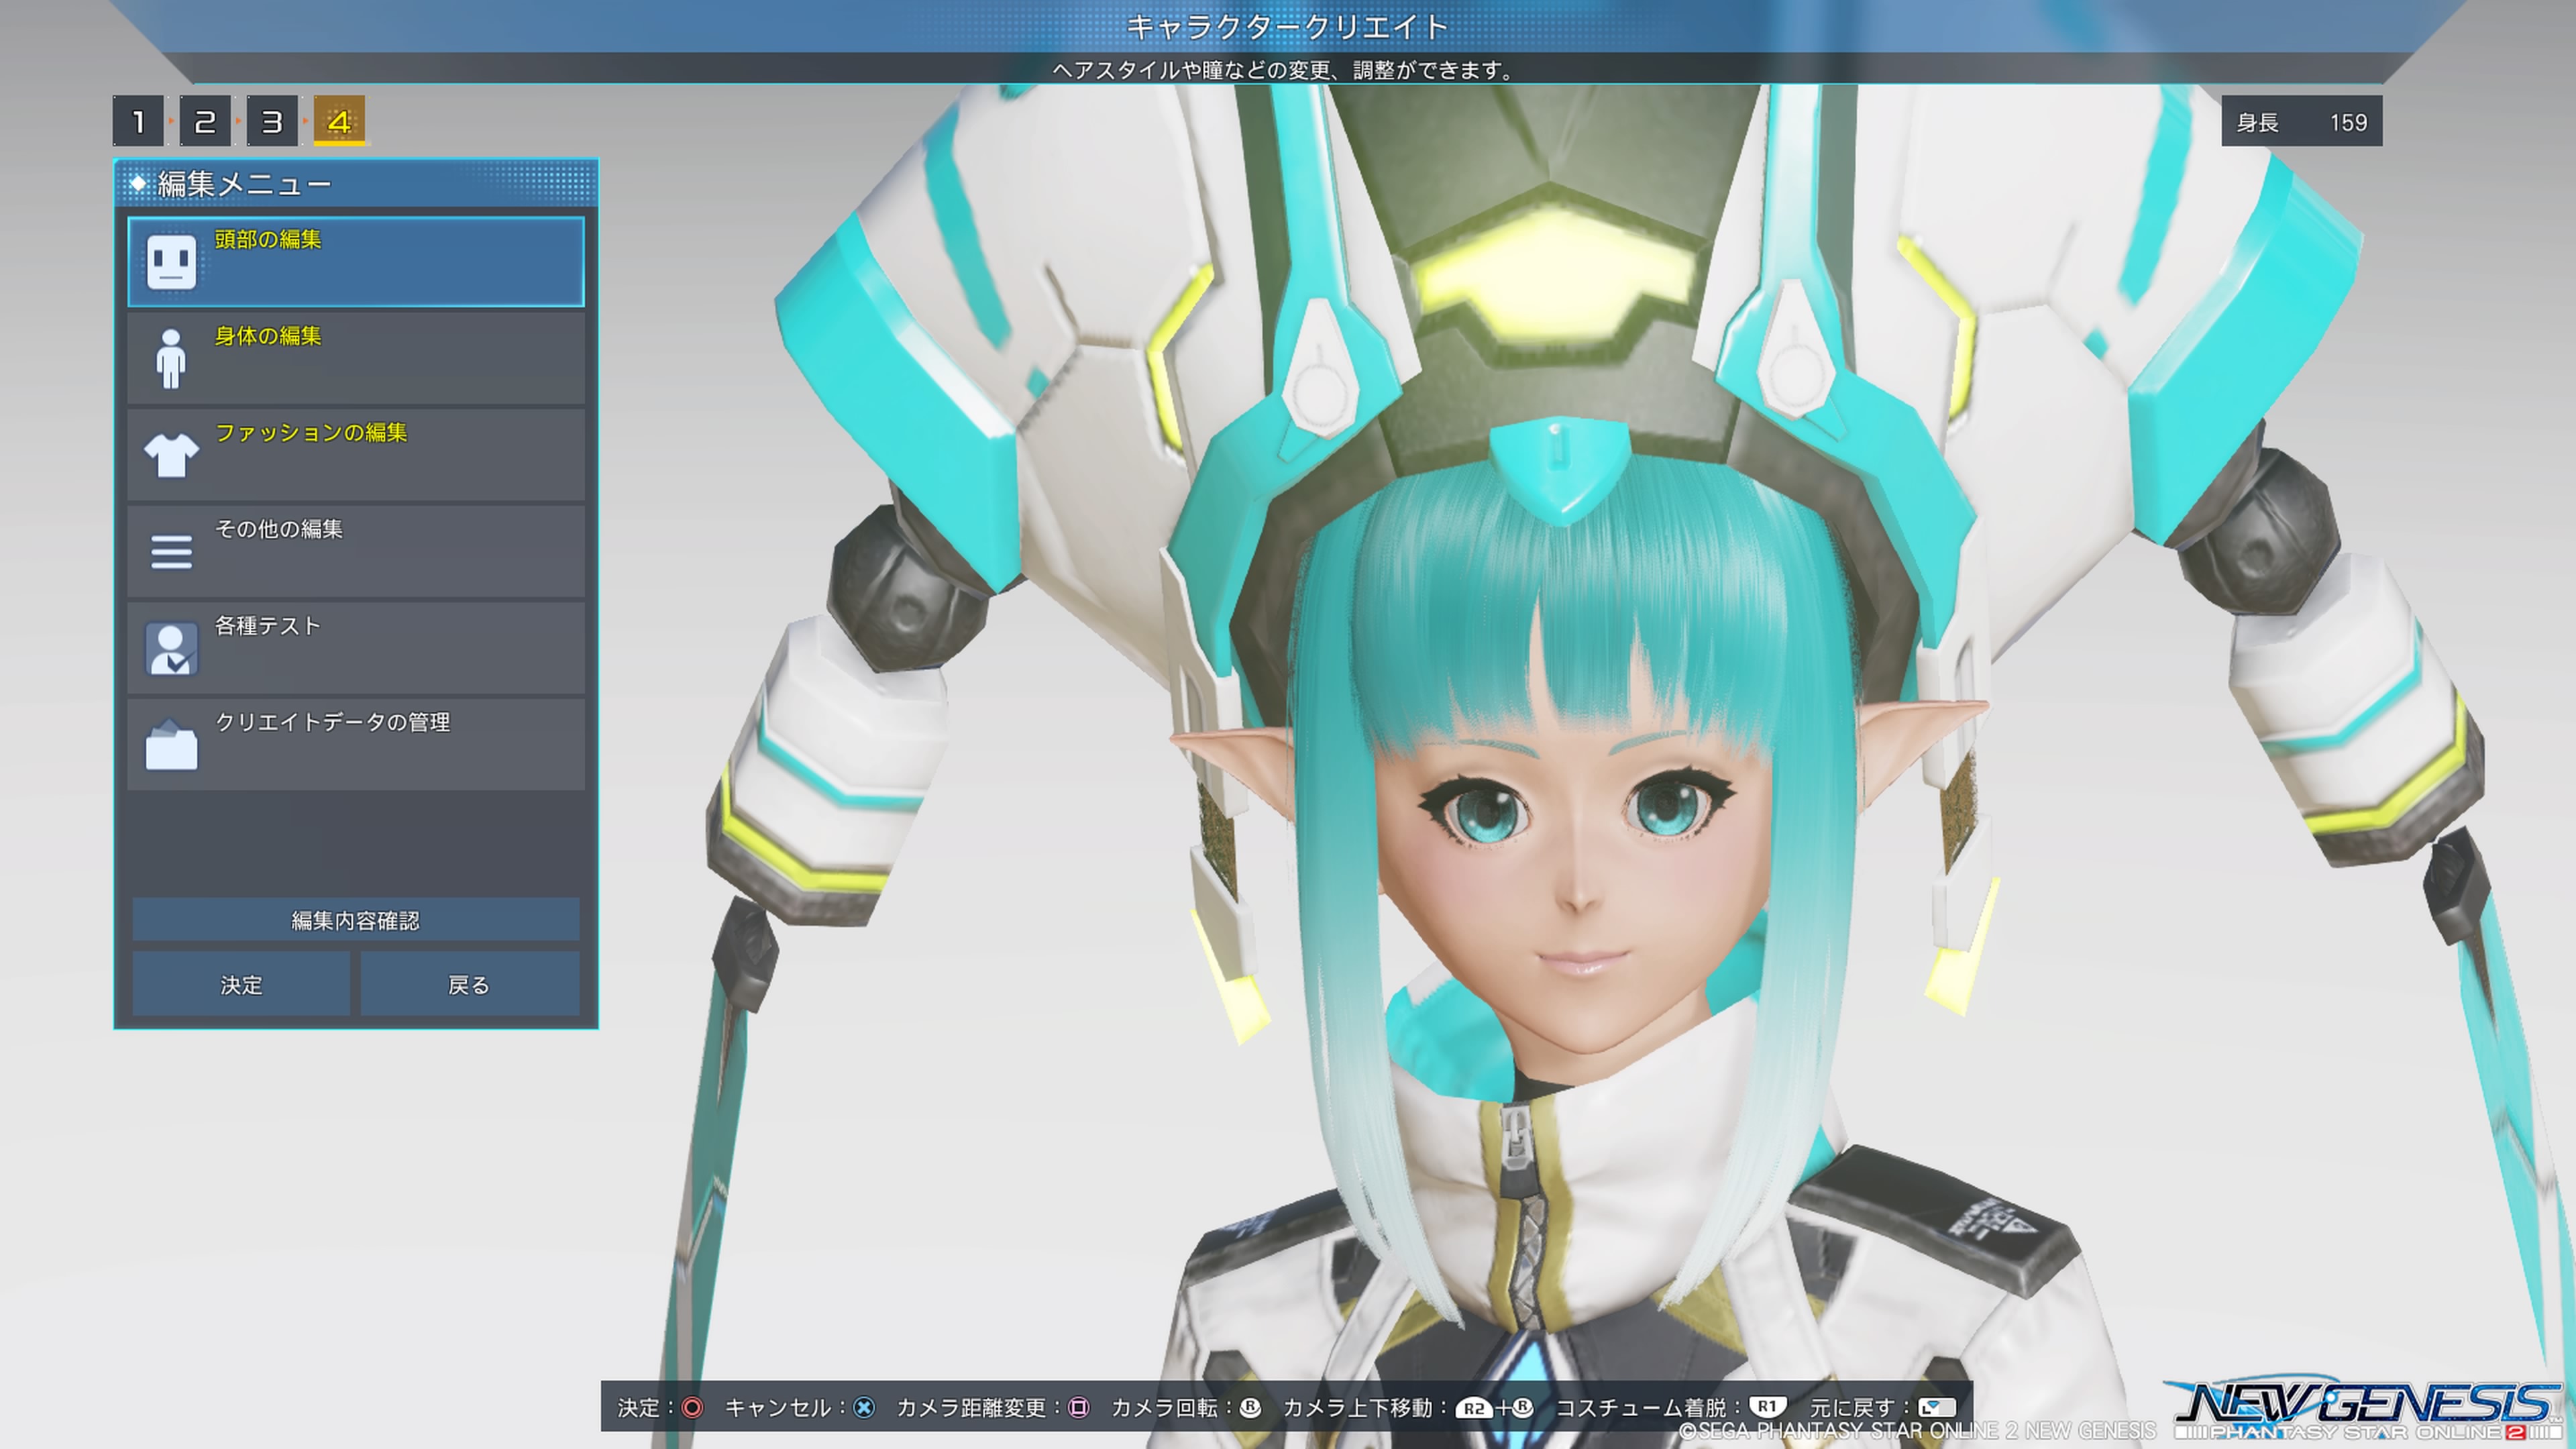Viewport: 2576px width, 1449px height.
Task: Click the R1 costume toggle icon
Action: click(x=1767, y=1407)
